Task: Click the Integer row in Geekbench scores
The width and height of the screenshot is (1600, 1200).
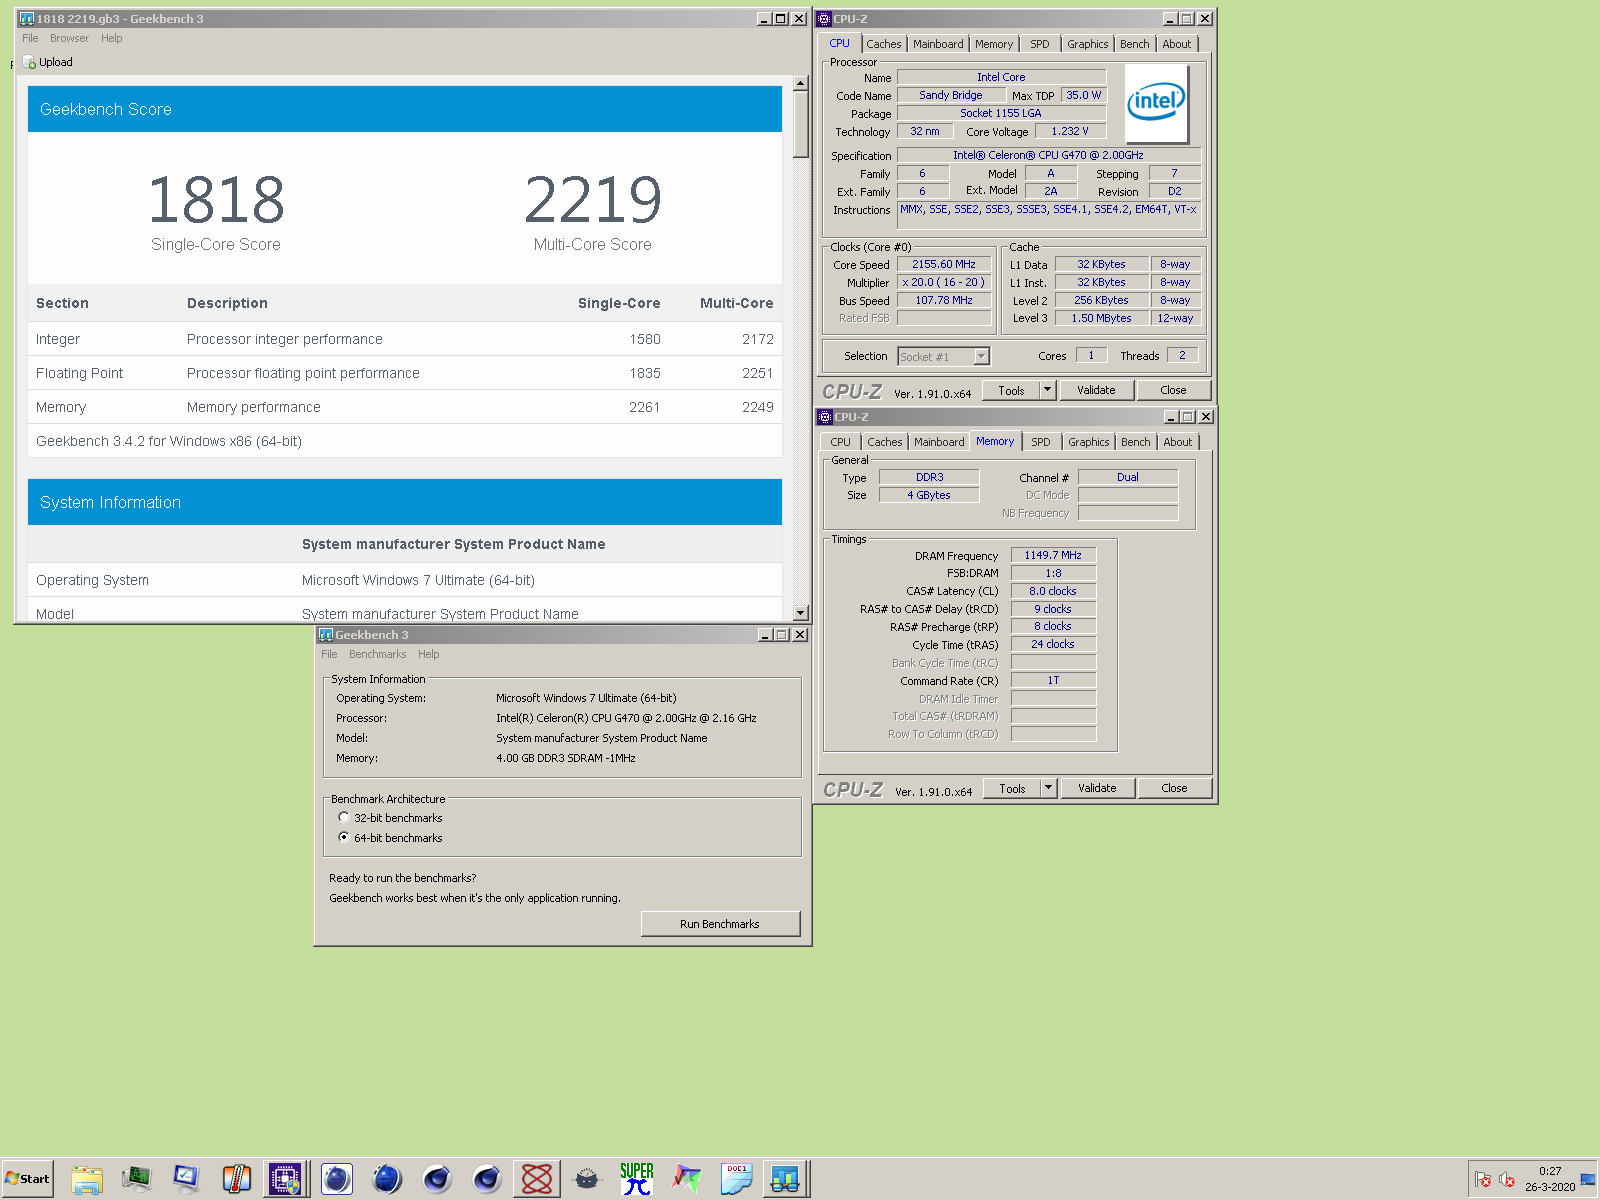Action: point(405,339)
